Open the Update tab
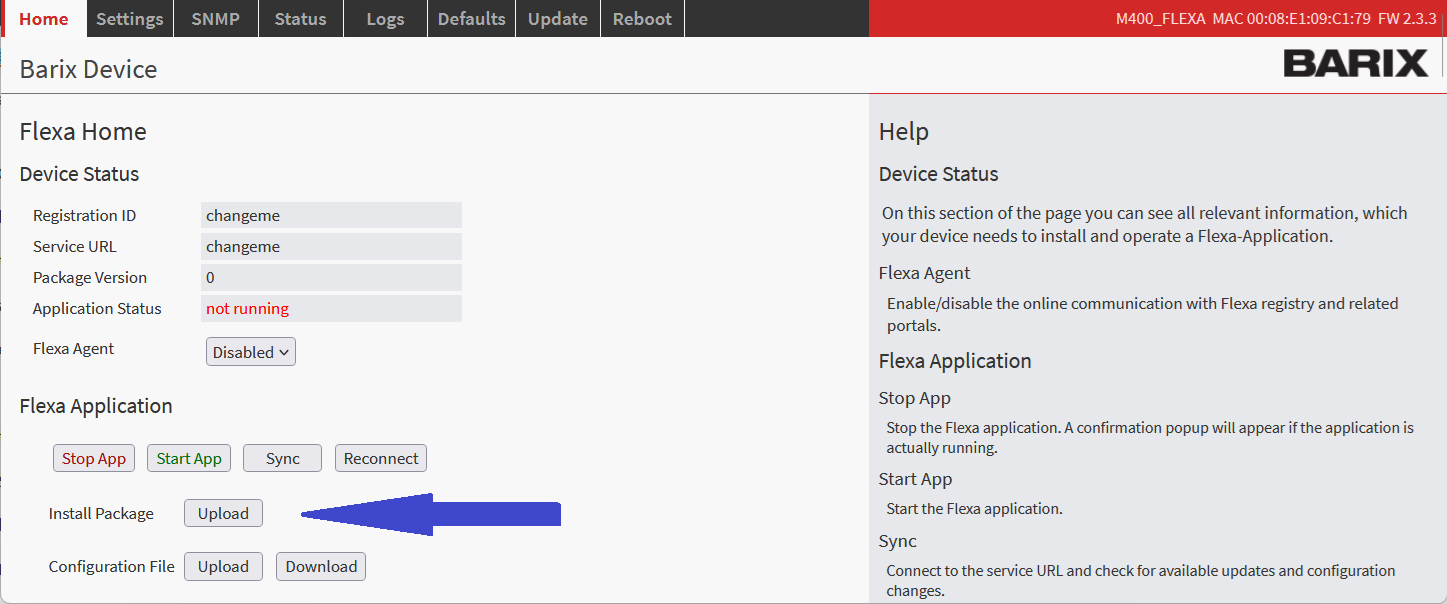Screen dimensions: 1447x604 click(557, 19)
